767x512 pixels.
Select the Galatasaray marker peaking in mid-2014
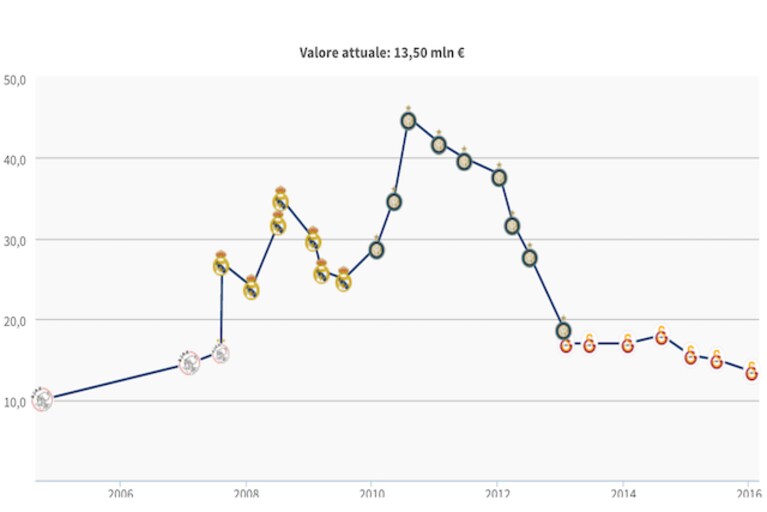click(x=661, y=336)
